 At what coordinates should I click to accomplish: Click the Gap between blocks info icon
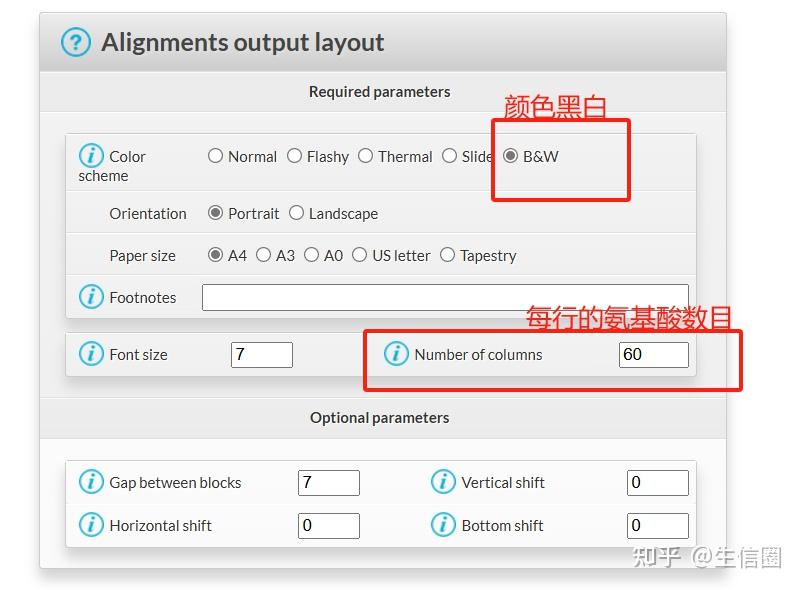click(91, 482)
